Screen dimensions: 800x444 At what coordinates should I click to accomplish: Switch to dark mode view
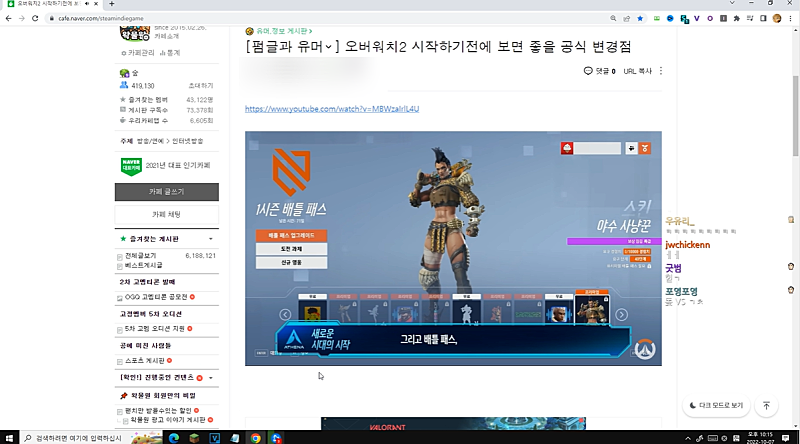click(x=716, y=405)
